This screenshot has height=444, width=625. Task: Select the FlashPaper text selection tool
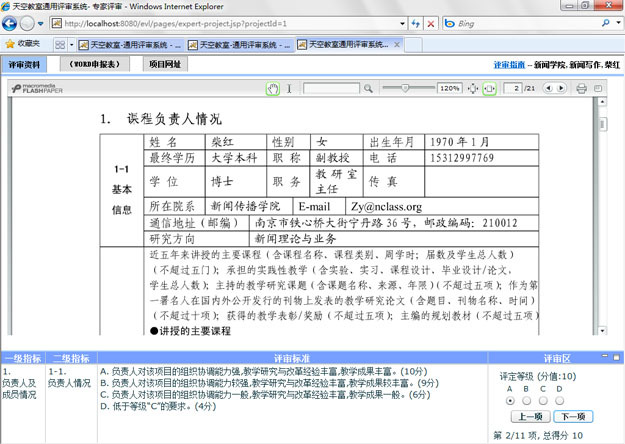(289, 88)
